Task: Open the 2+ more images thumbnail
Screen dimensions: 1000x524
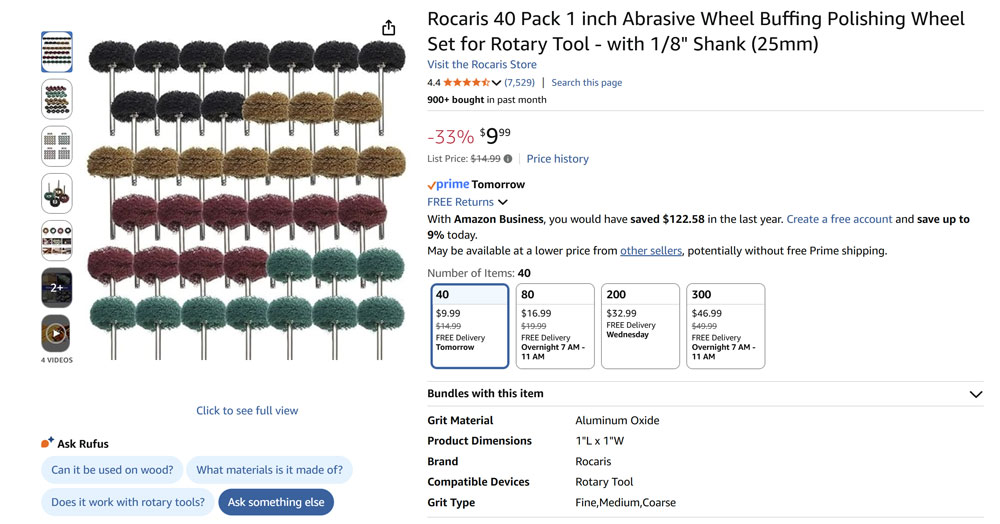Action: pyautogui.click(x=56, y=287)
